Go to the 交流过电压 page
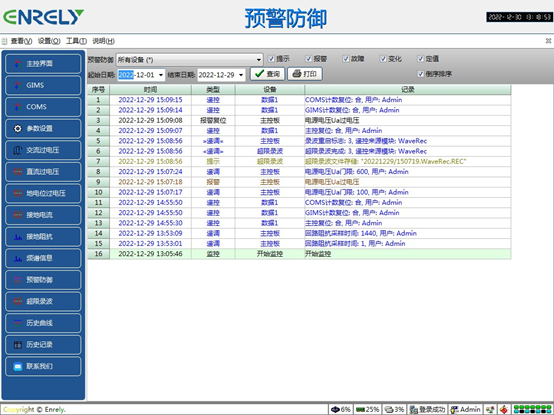This screenshot has height=415, width=554. tap(43, 150)
